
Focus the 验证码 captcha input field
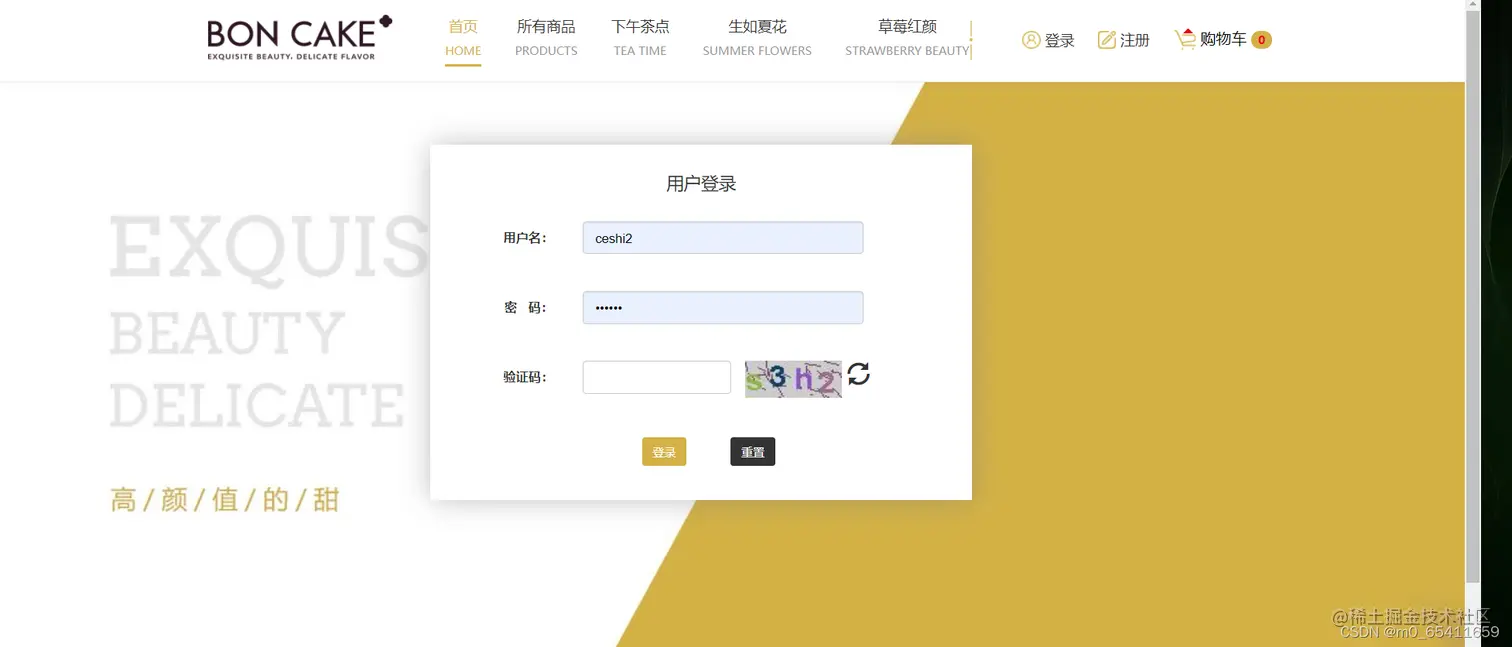[x=656, y=376]
